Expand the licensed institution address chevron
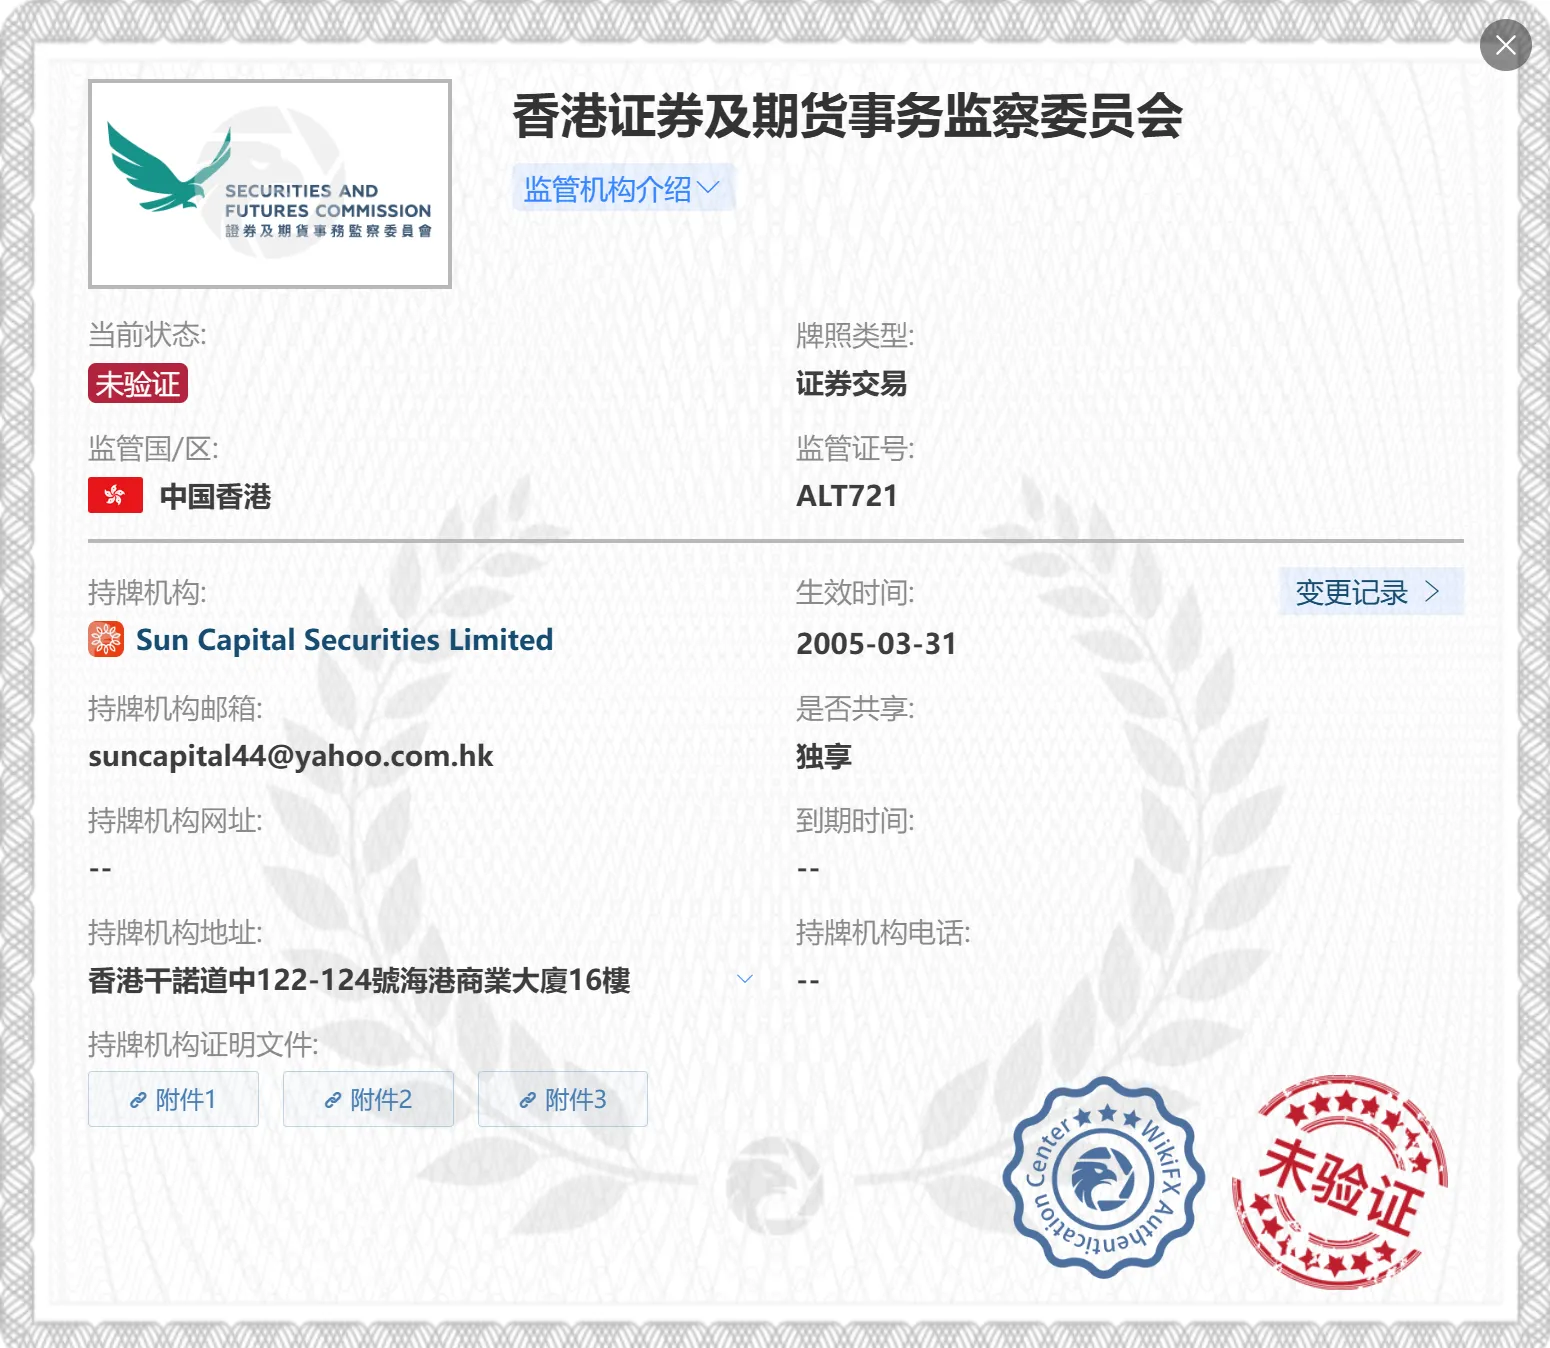Screen dimensions: 1550x1348 coord(745,979)
